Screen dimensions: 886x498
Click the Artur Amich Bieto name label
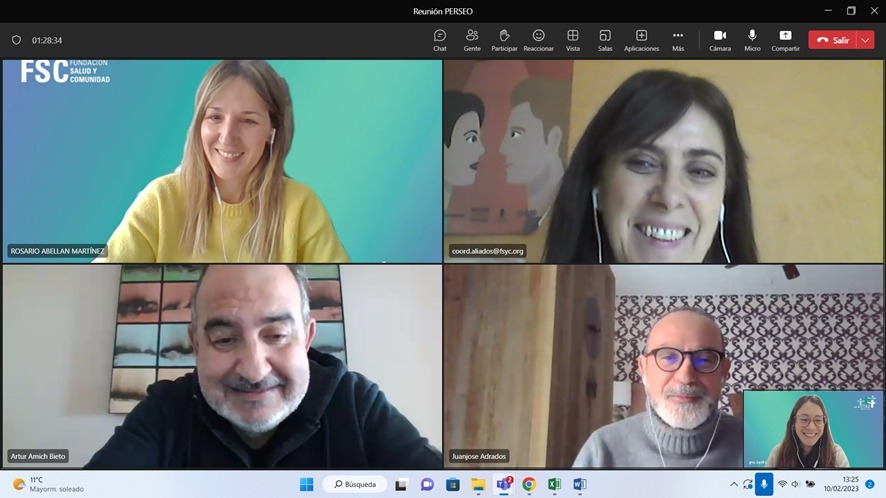(x=38, y=456)
